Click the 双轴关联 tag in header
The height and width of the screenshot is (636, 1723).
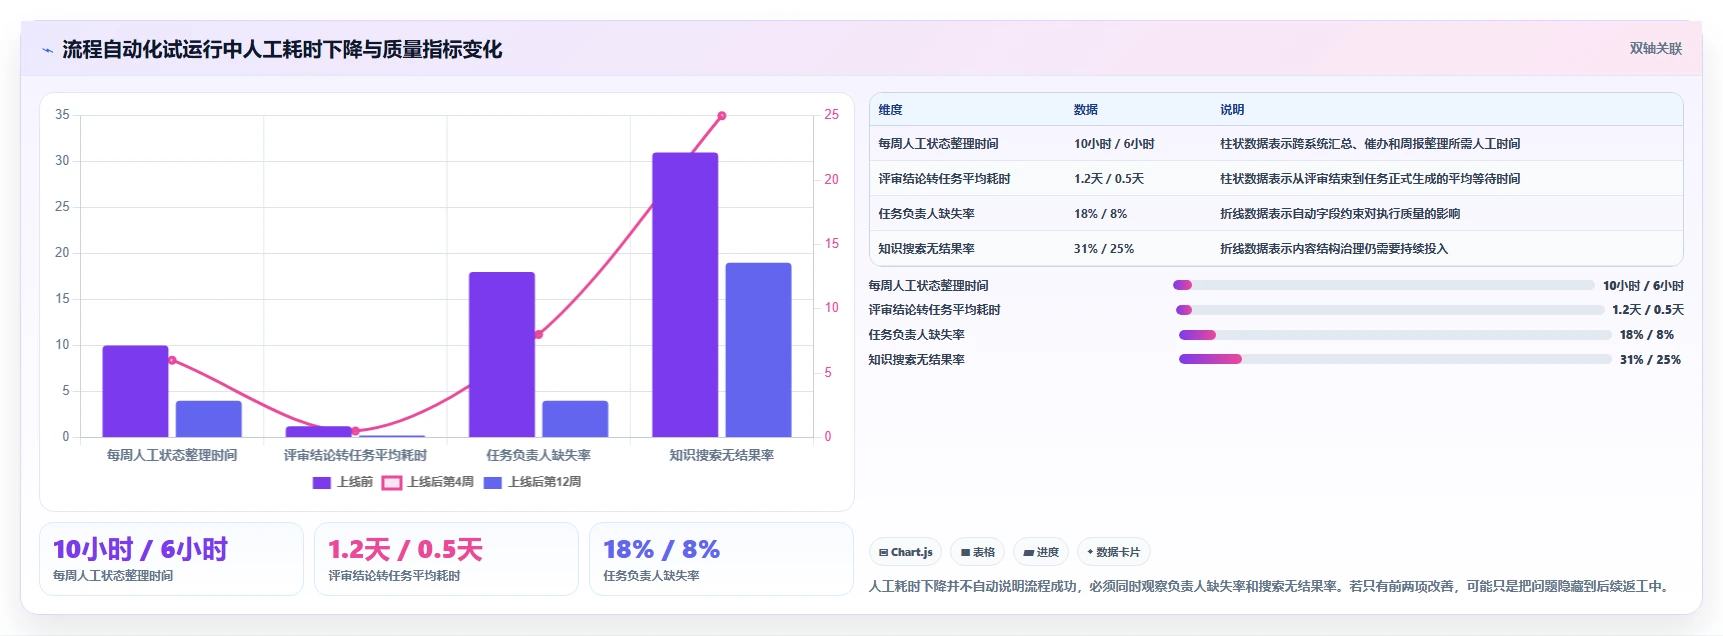1656,49
